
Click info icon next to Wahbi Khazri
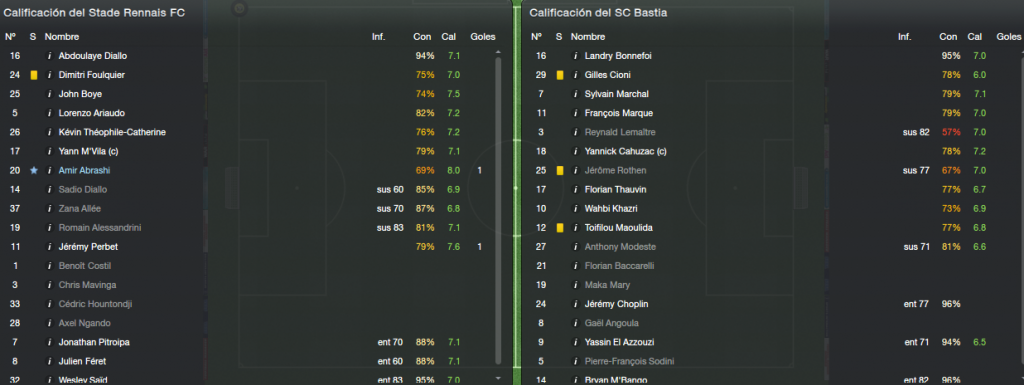[576, 209]
